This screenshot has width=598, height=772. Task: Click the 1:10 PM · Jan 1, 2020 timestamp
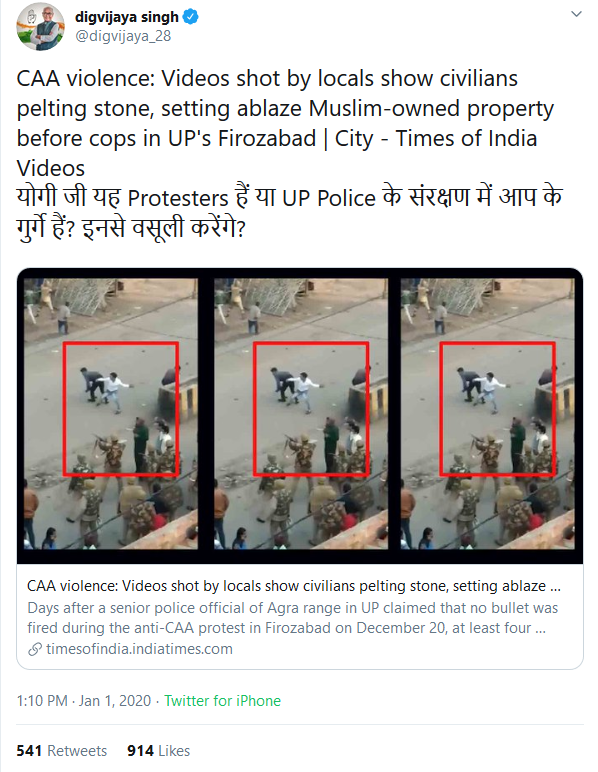coord(84,701)
